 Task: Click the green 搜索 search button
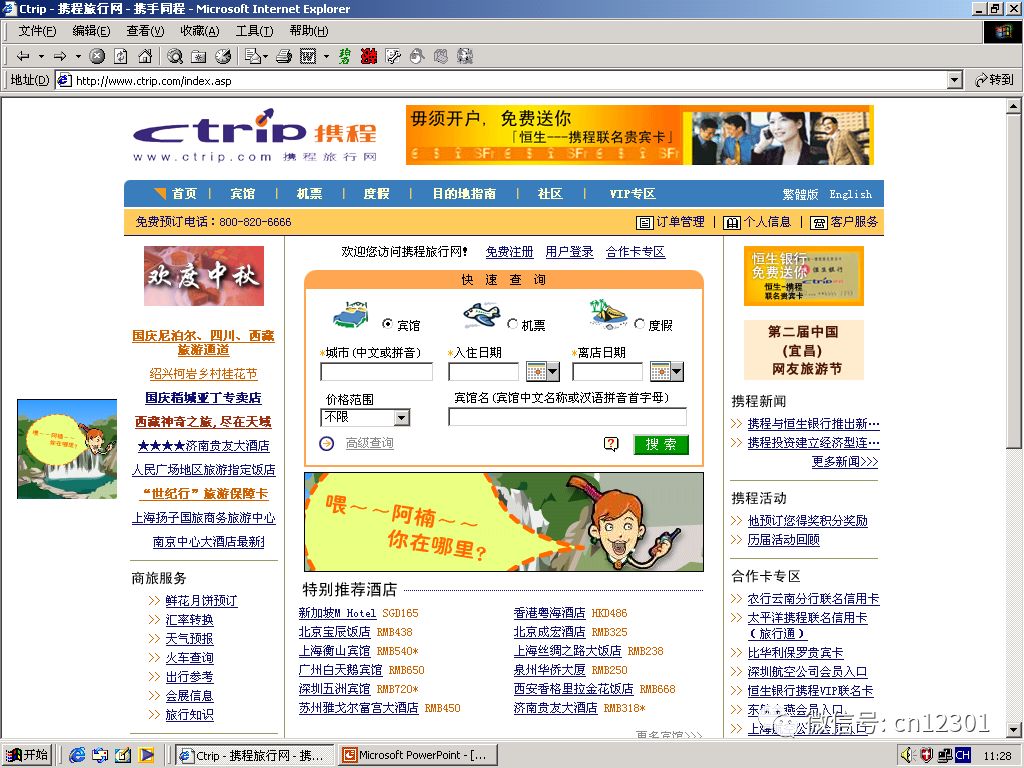click(x=661, y=445)
